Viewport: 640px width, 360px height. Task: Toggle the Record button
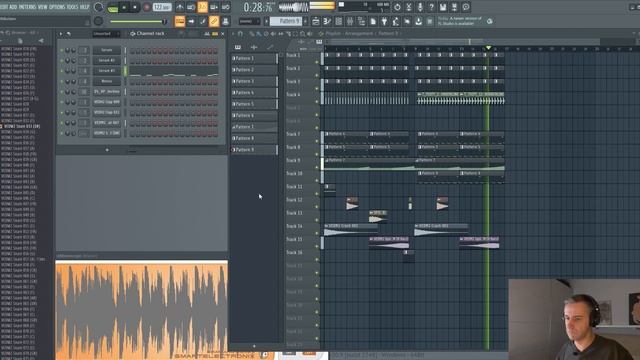[147, 7]
